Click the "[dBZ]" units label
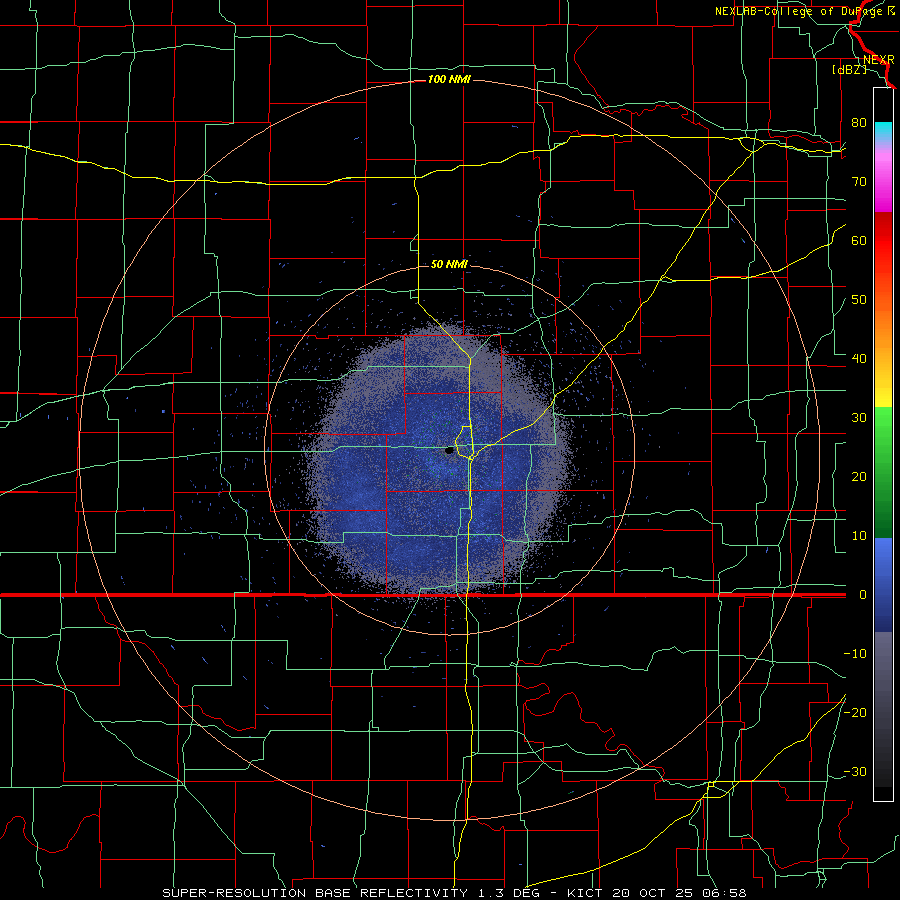 [849, 69]
